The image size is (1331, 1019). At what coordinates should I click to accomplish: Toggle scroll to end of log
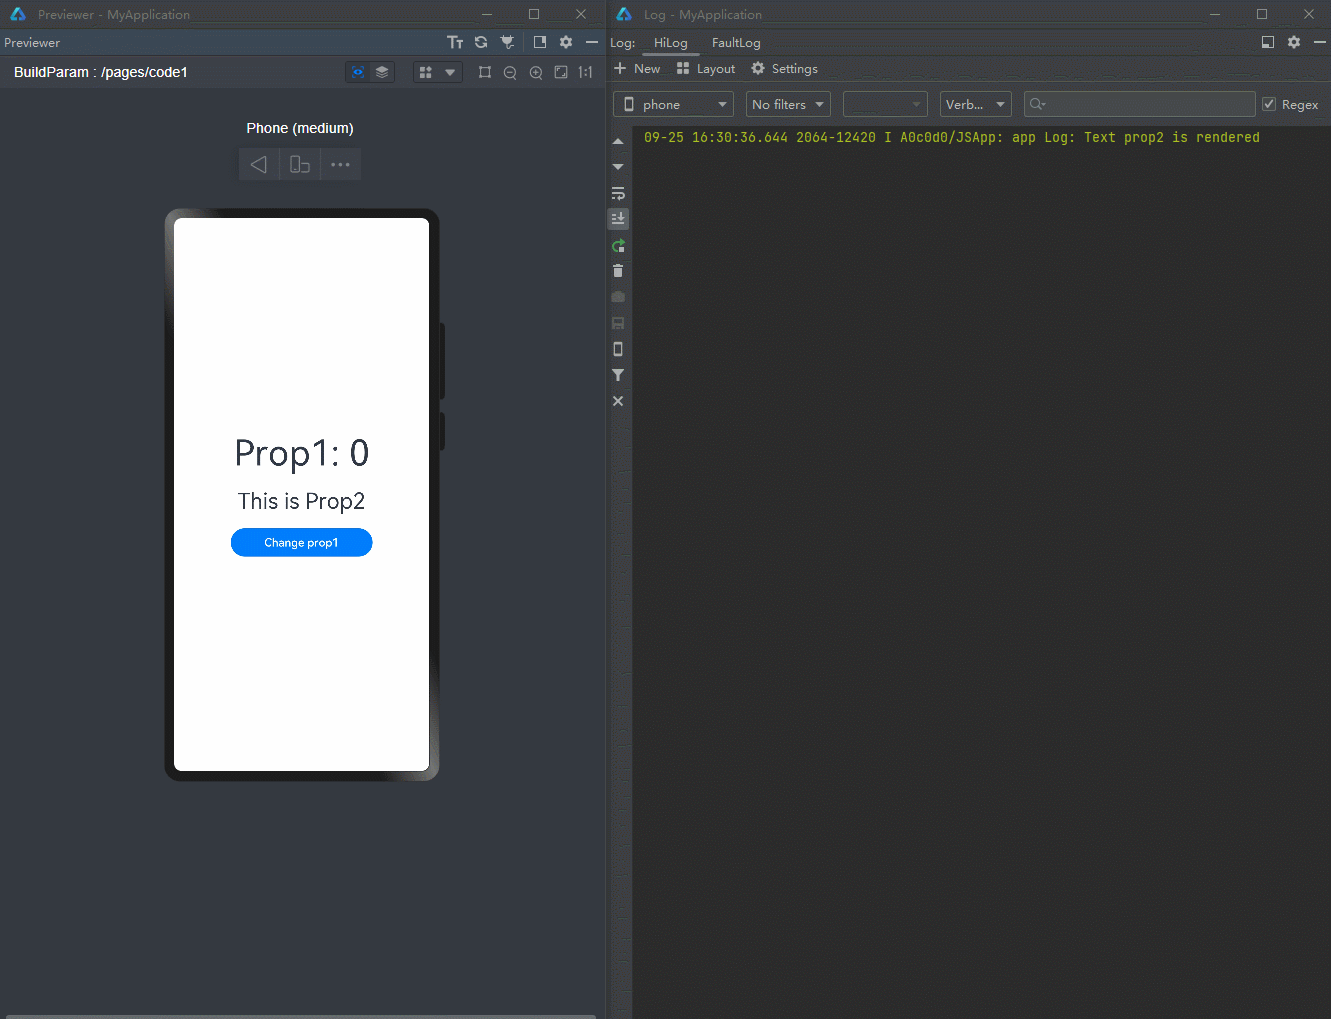pyautogui.click(x=618, y=218)
